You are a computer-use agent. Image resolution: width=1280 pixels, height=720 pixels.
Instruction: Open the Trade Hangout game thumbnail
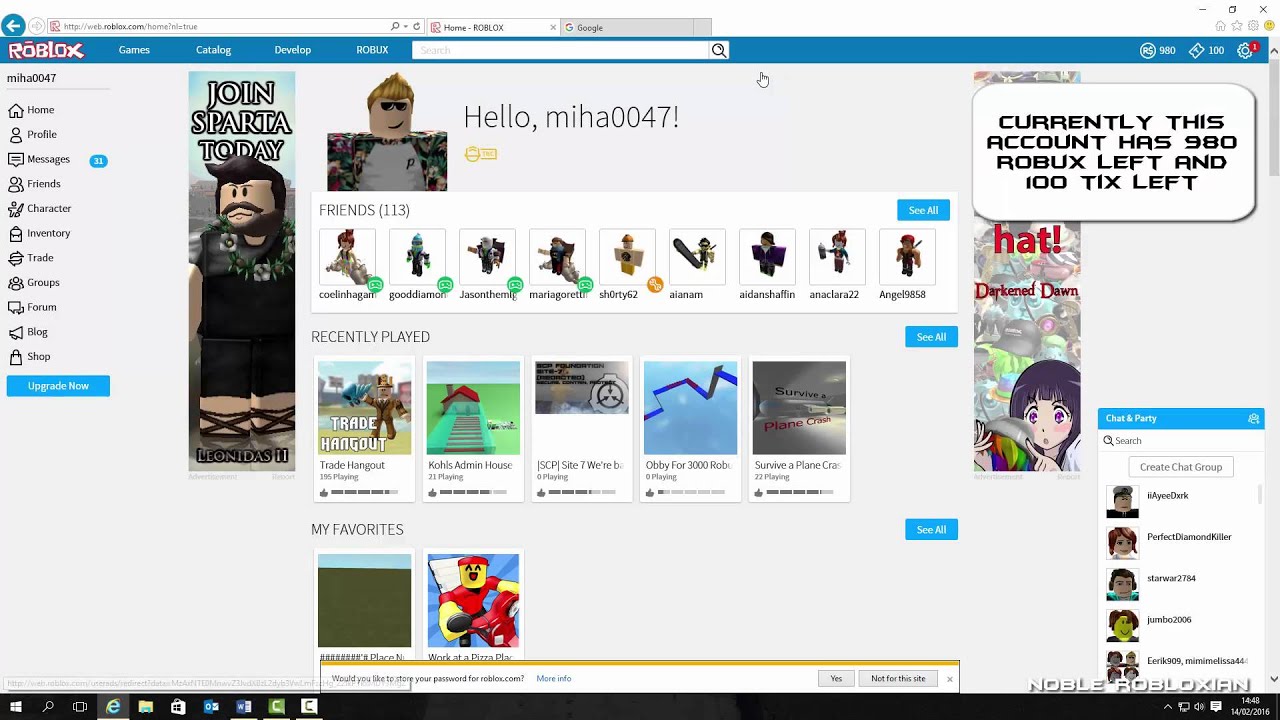364,408
